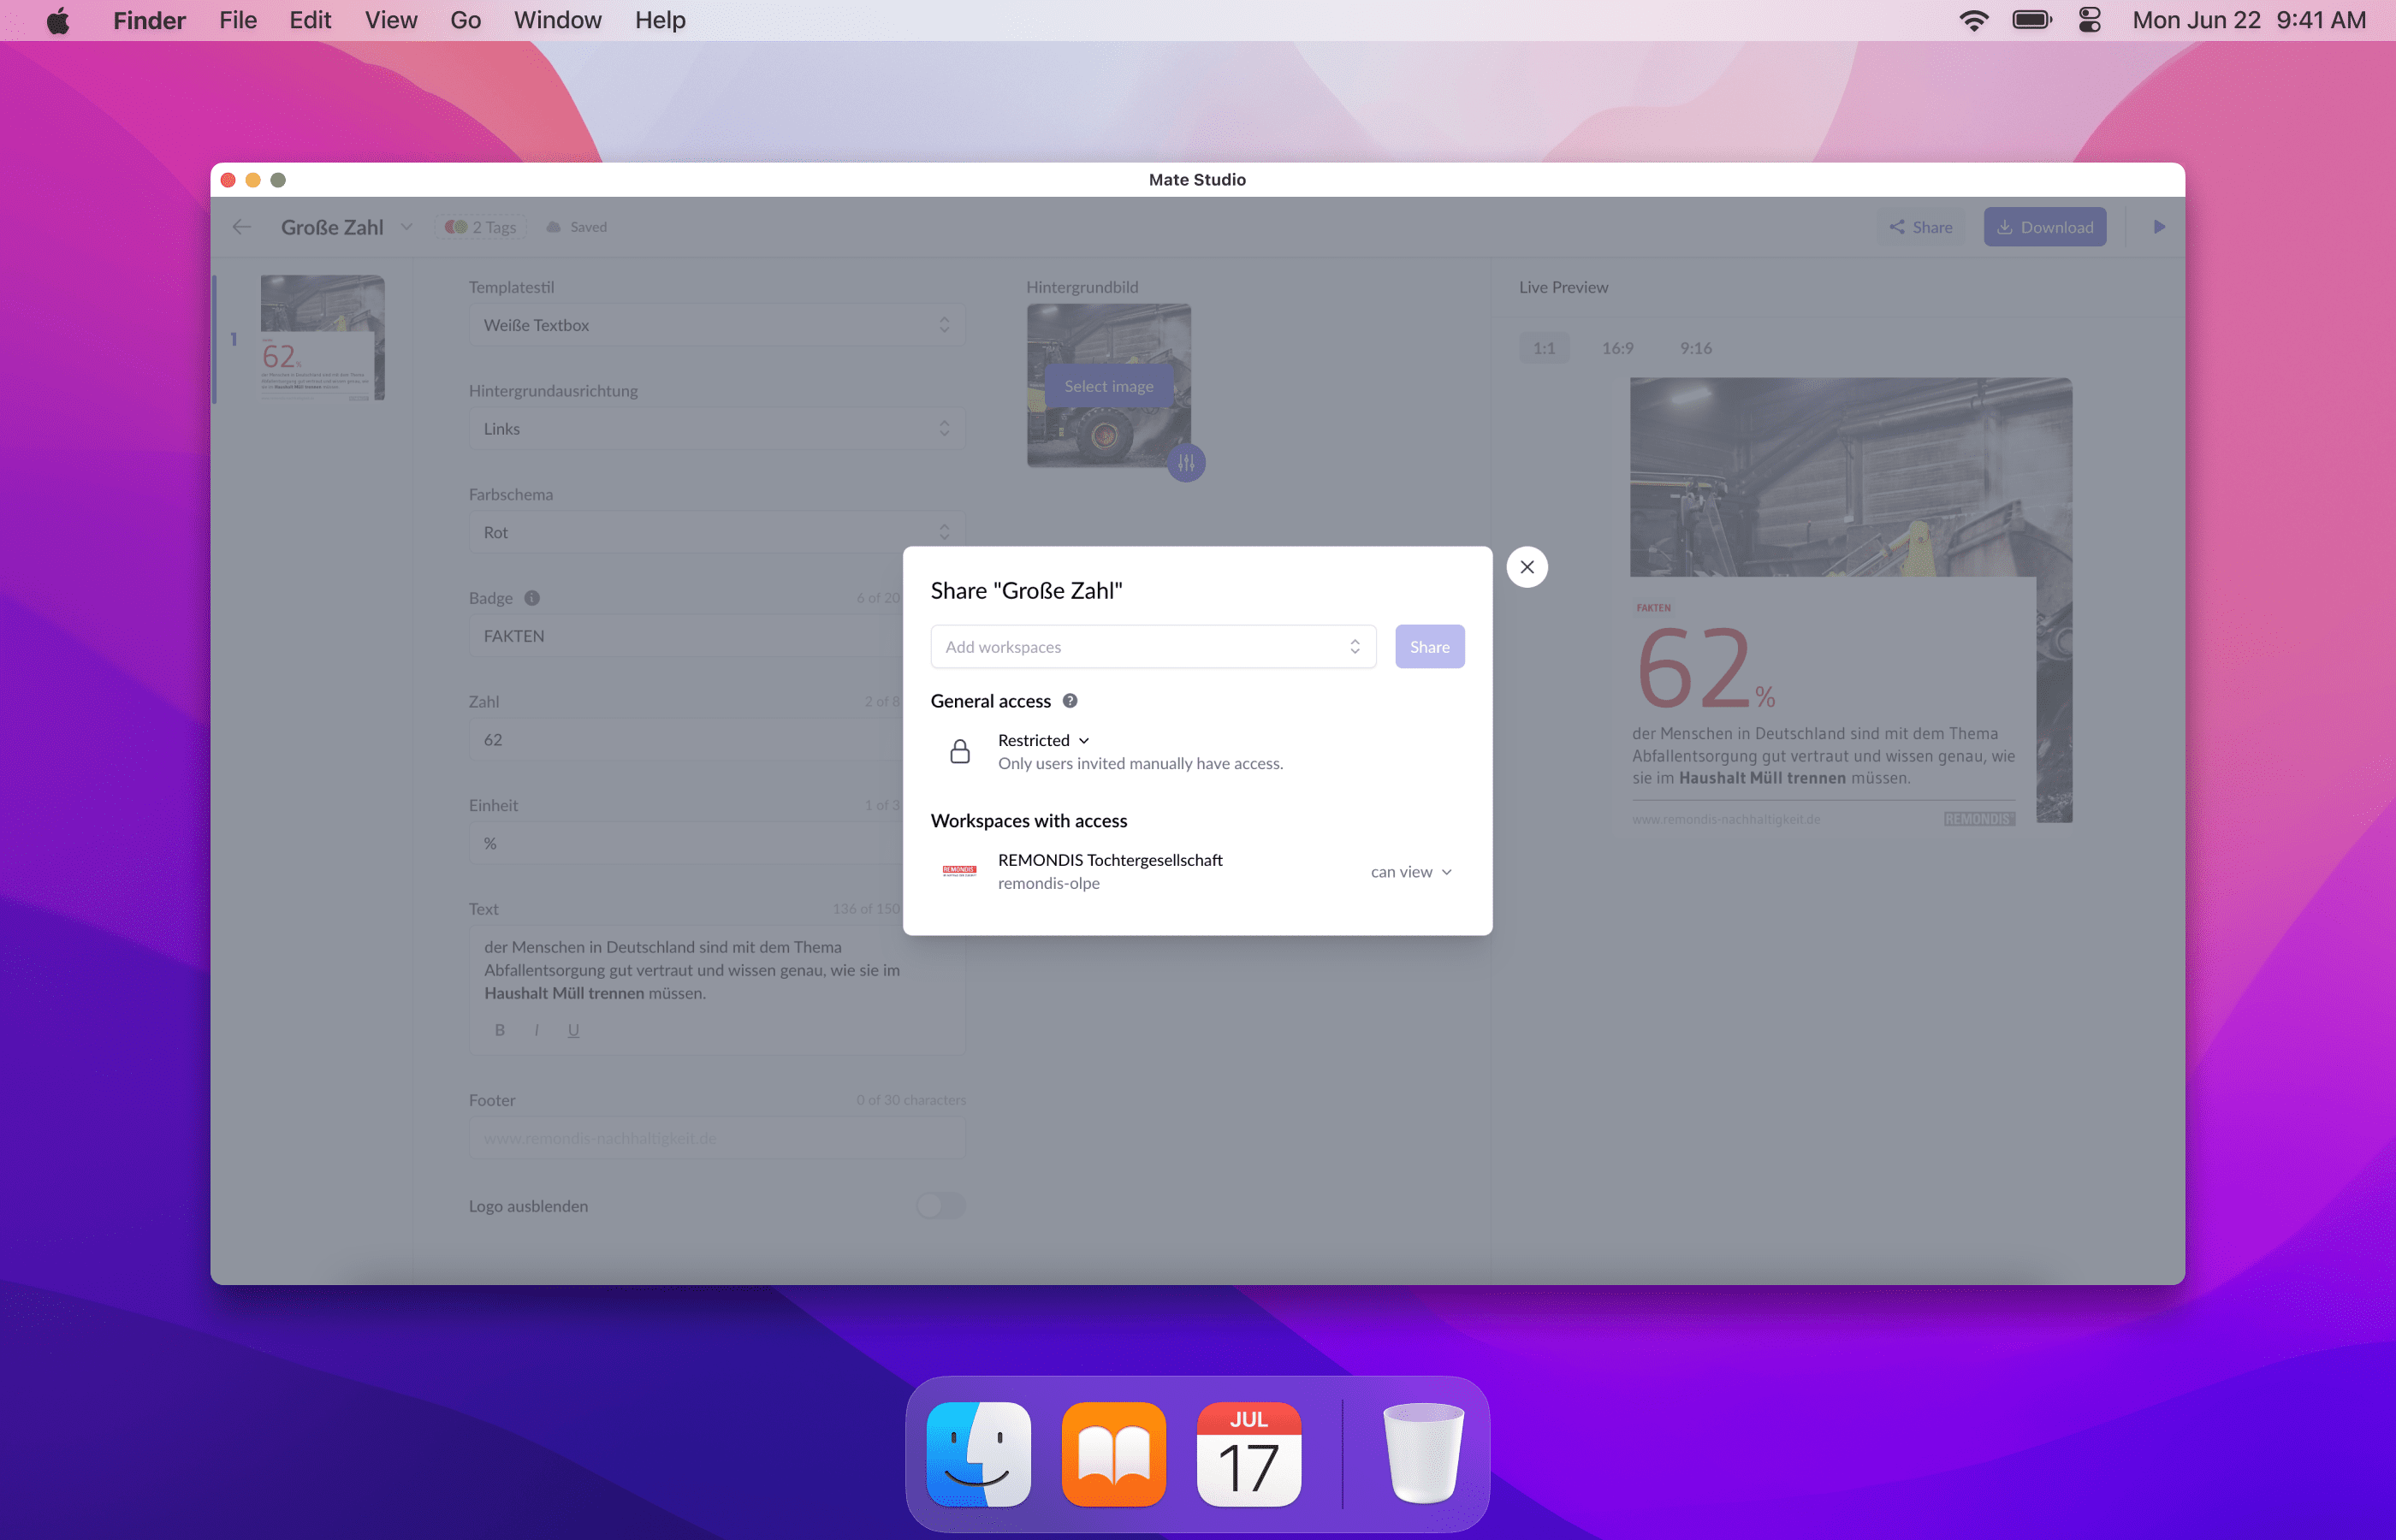Image resolution: width=2396 pixels, height=1540 pixels.
Task: Open the Finder menu
Action: point(149,20)
